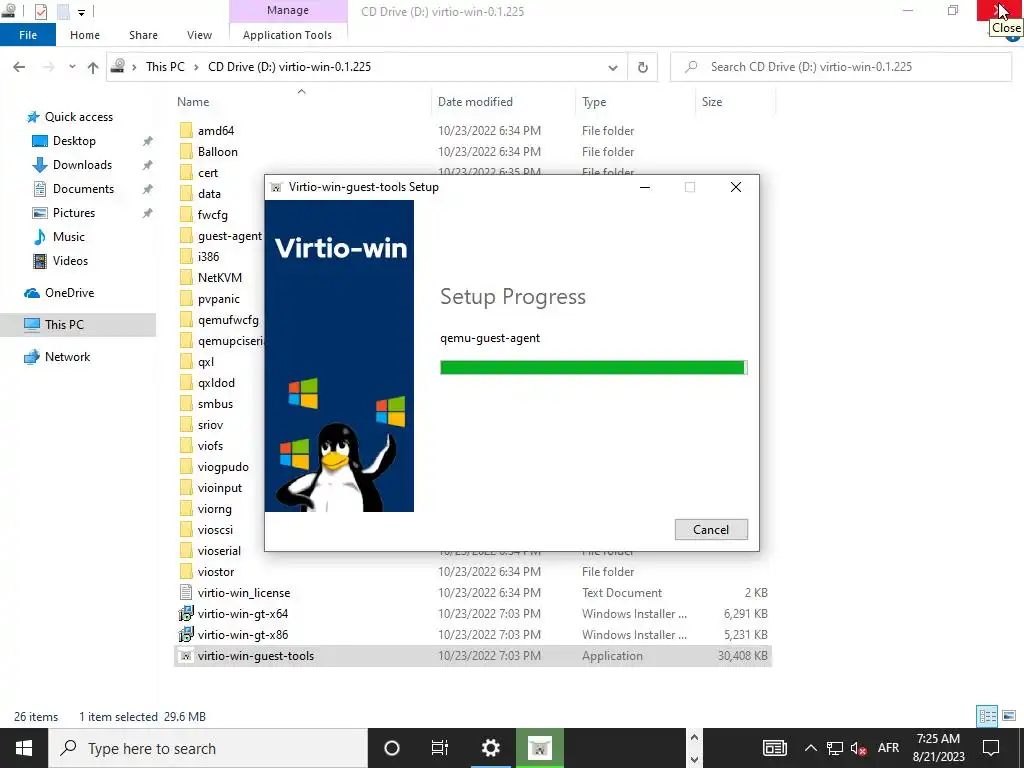Expand the address bar history dropdown
This screenshot has width=1024, height=768.
point(613,67)
